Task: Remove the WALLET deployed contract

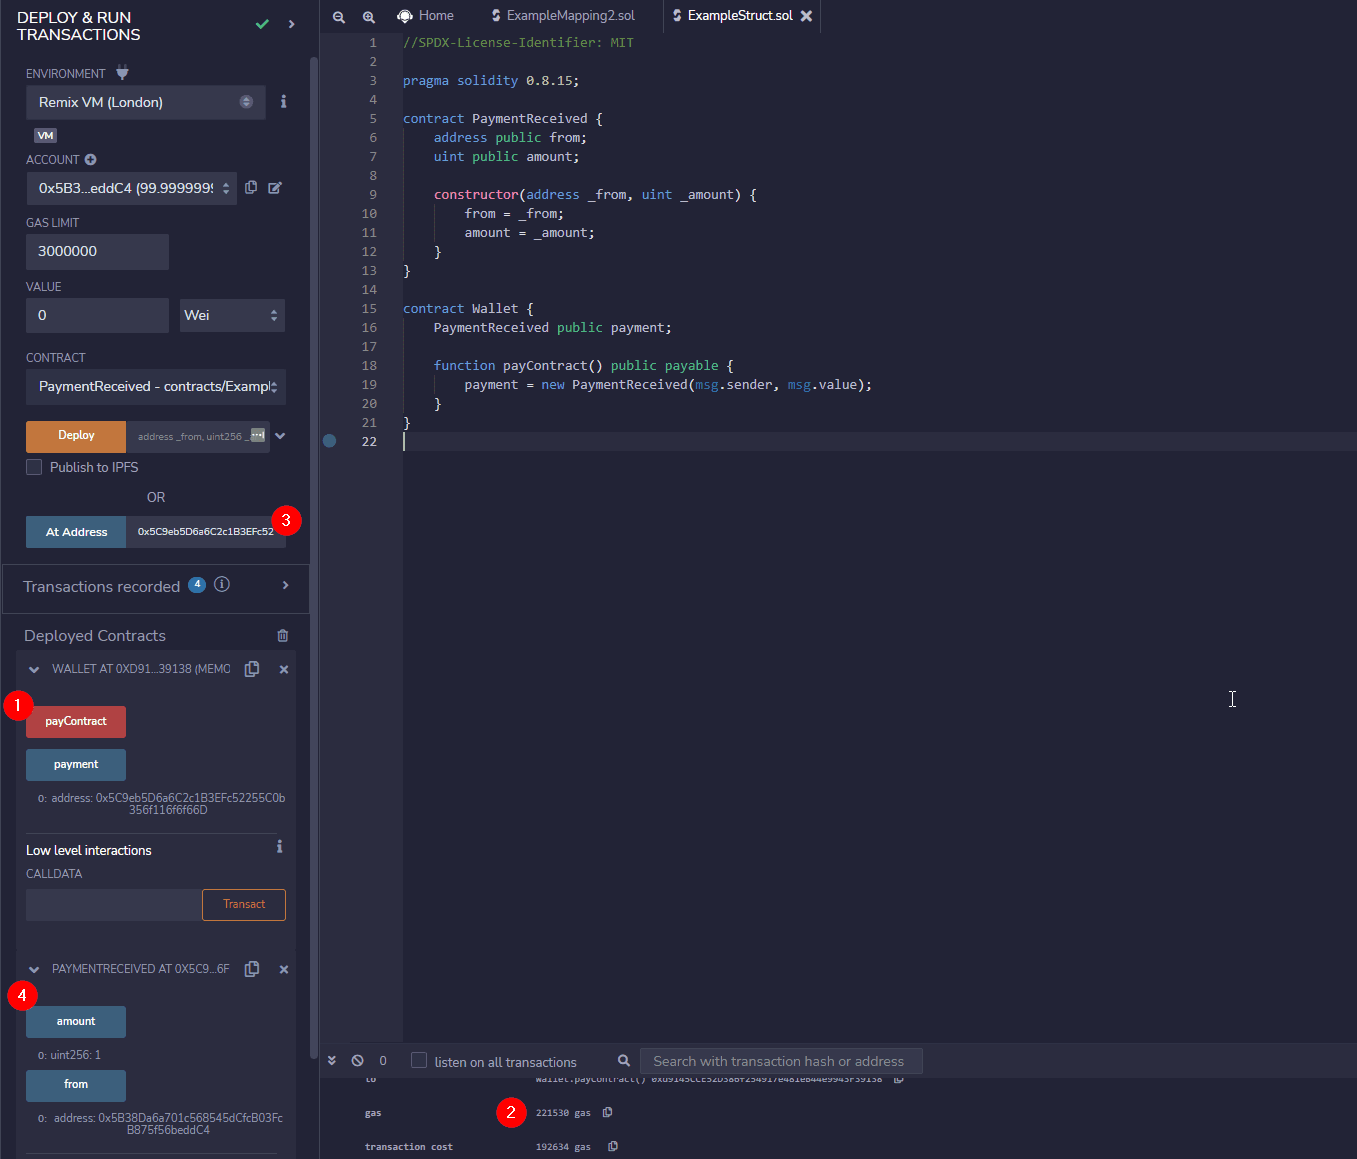Action: pyautogui.click(x=284, y=670)
